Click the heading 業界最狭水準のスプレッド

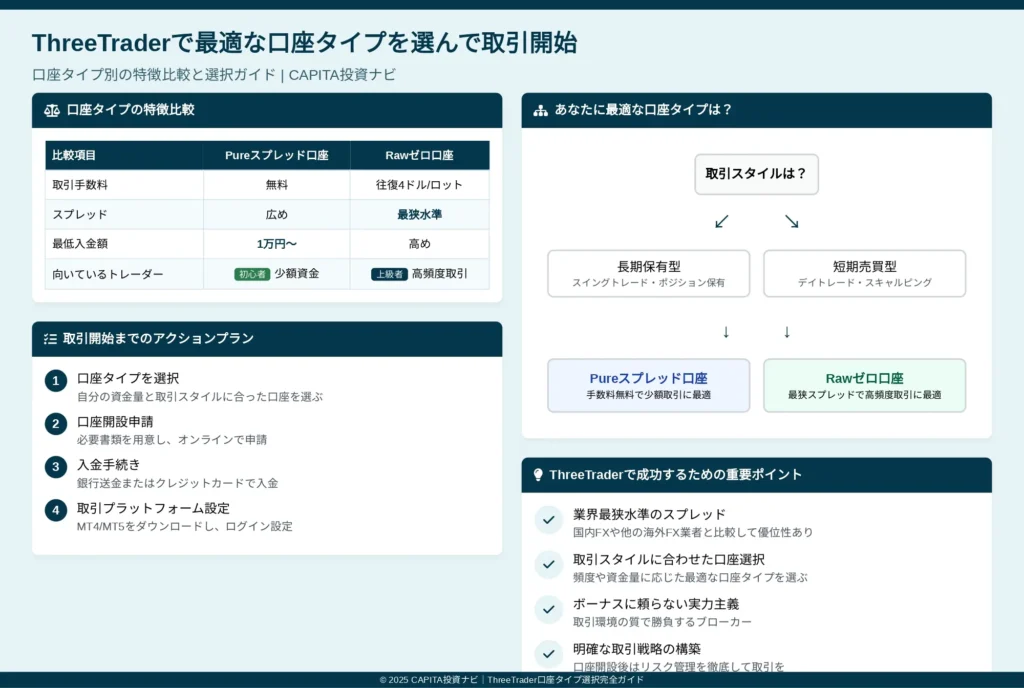pyautogui.click(x=650, y=514)
